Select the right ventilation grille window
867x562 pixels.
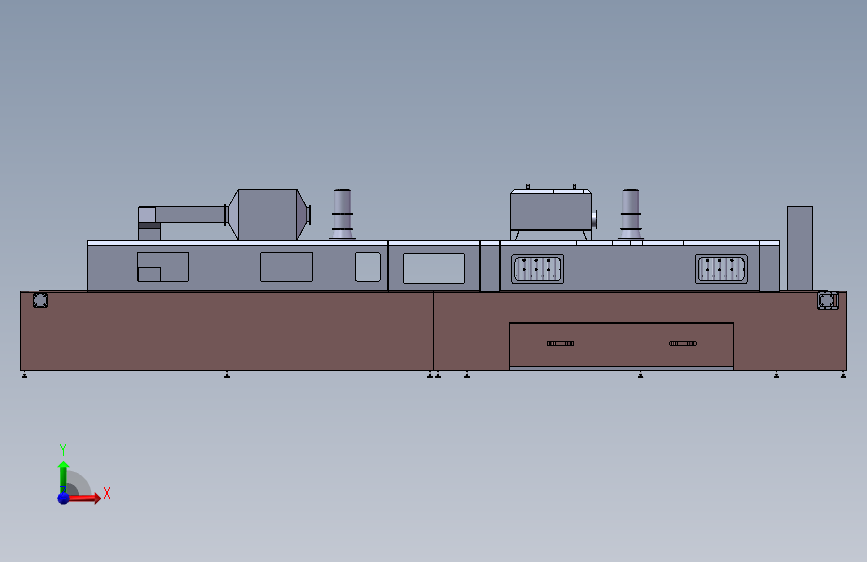[721, 269]
